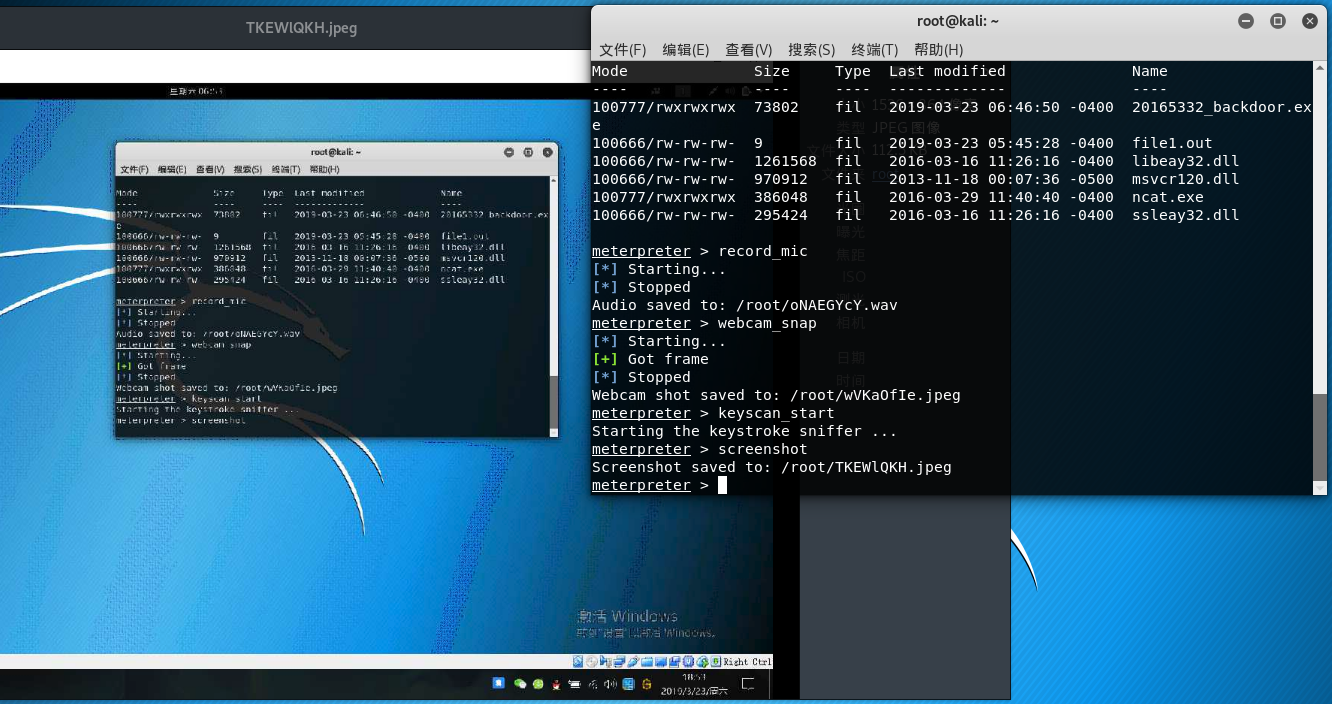The height and width of the screenshot is (704, 1332).
Task: Click the VirtualBox shared folder status icon
Action: tap(647, 662)
